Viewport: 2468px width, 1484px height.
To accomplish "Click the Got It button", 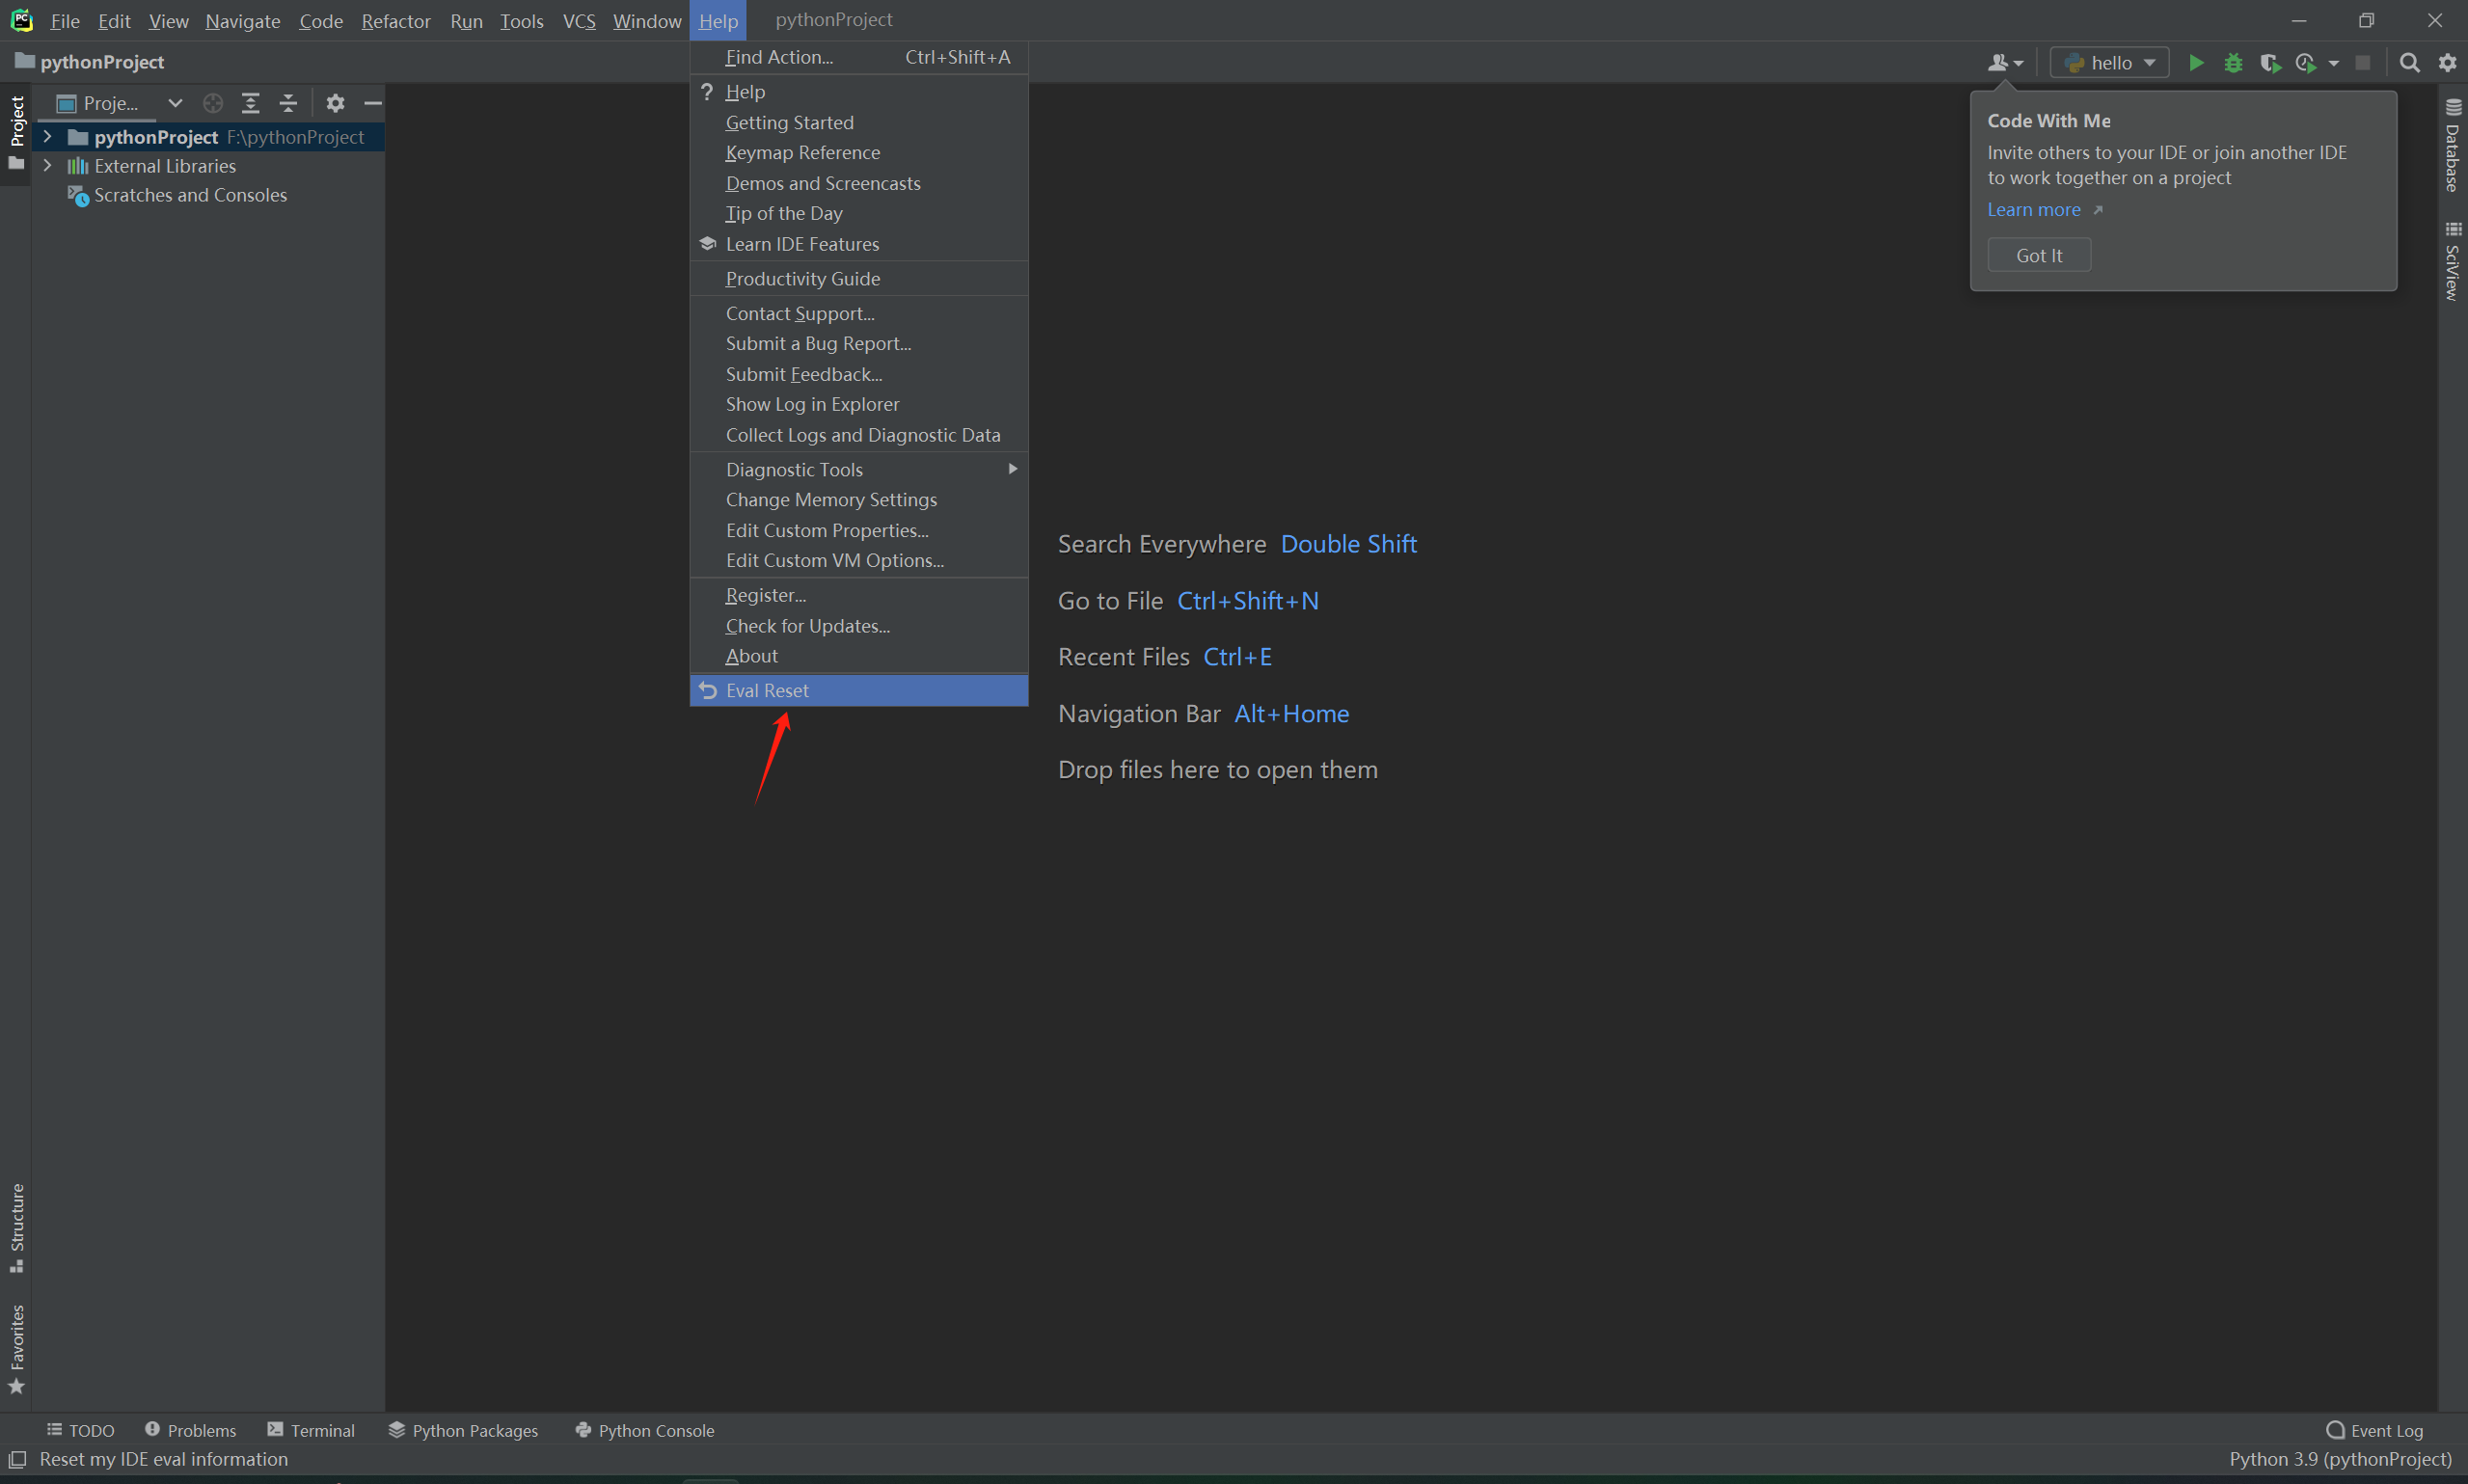I will [2038, 255].
